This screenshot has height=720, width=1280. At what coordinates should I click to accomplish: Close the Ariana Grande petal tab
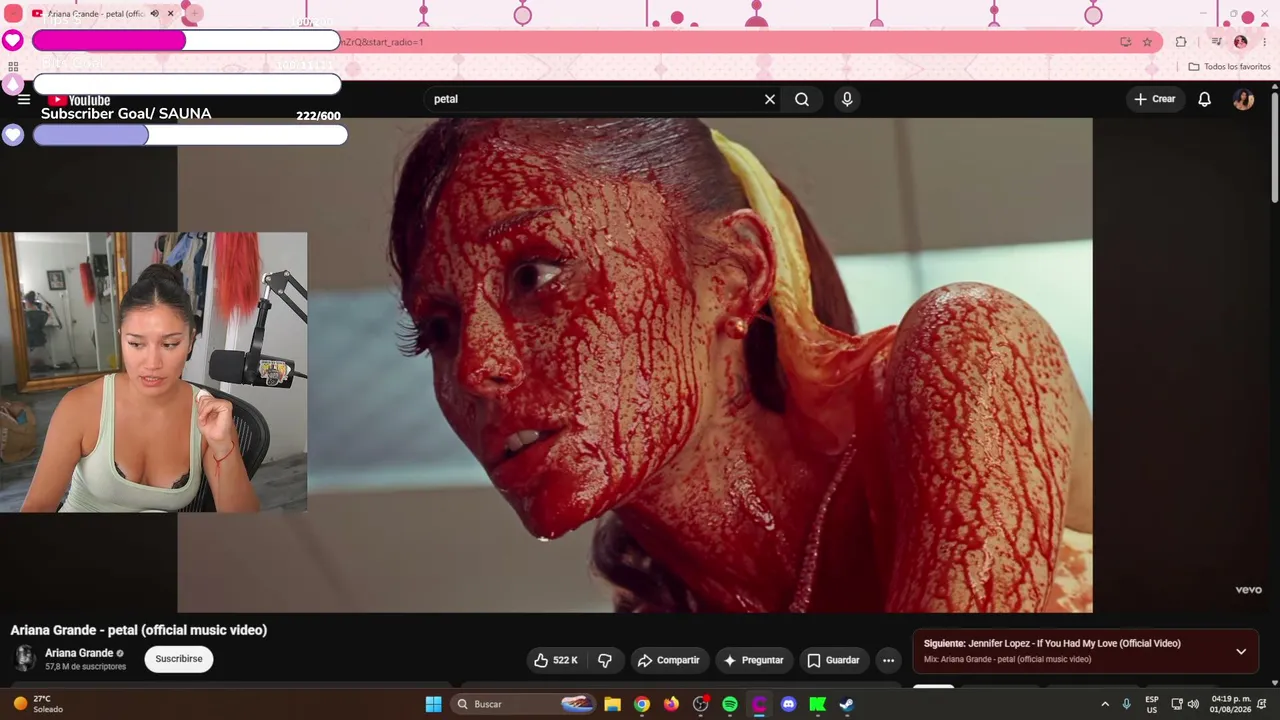tap(170, 14)
